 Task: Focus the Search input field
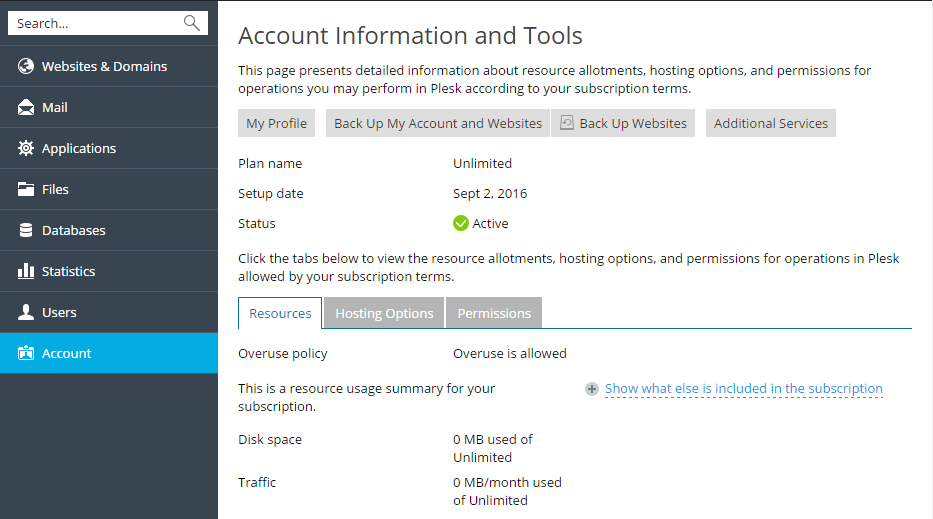click(95, 23)
